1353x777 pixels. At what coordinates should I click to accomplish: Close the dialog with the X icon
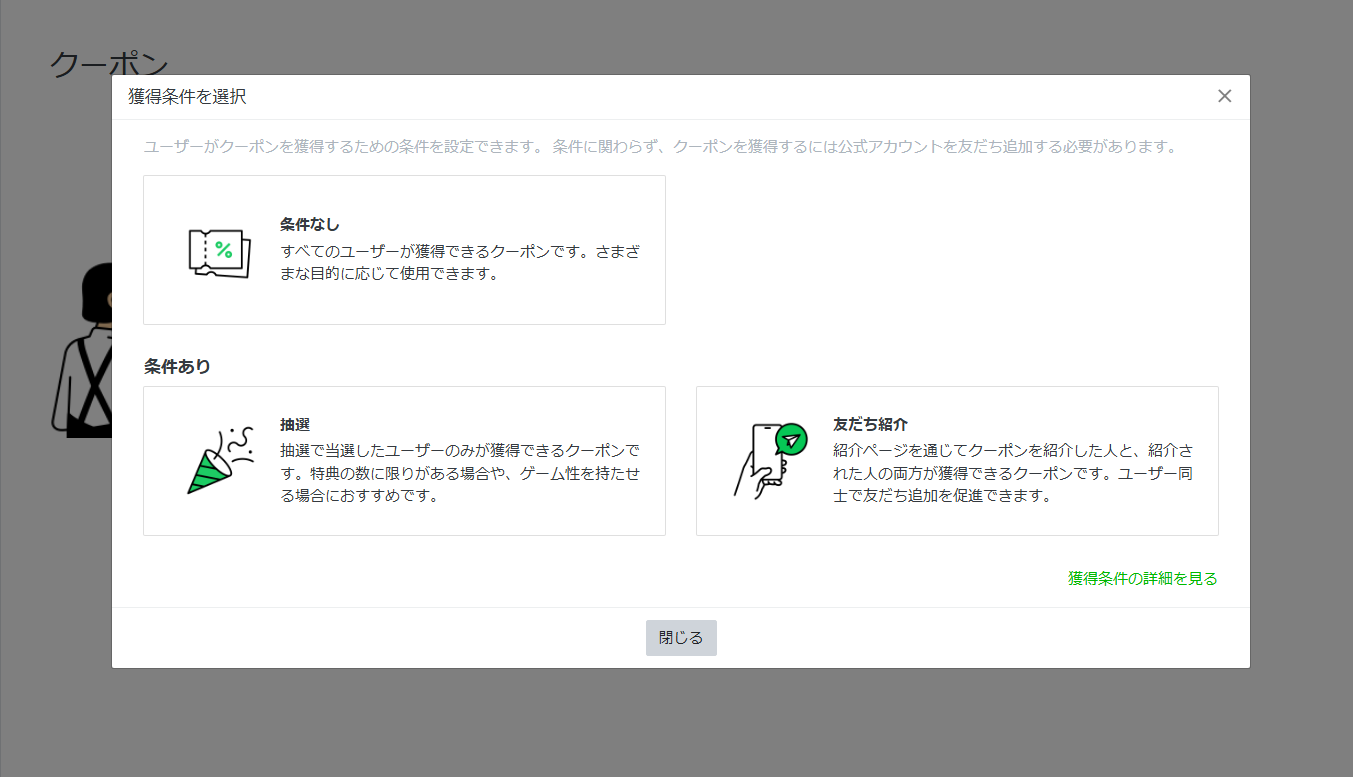point(1224,96)
